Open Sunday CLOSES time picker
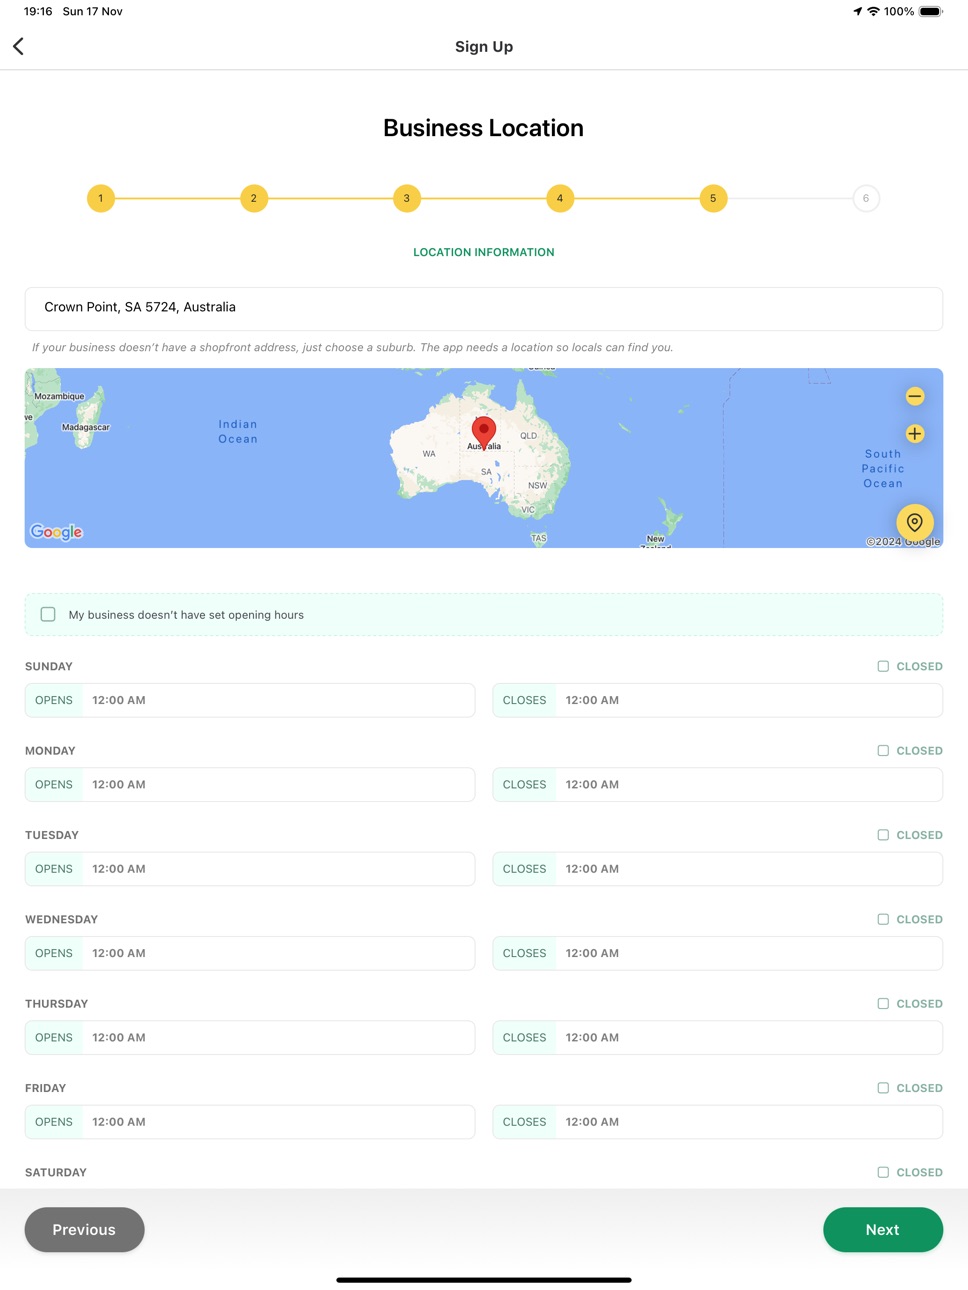 [718, 700]
